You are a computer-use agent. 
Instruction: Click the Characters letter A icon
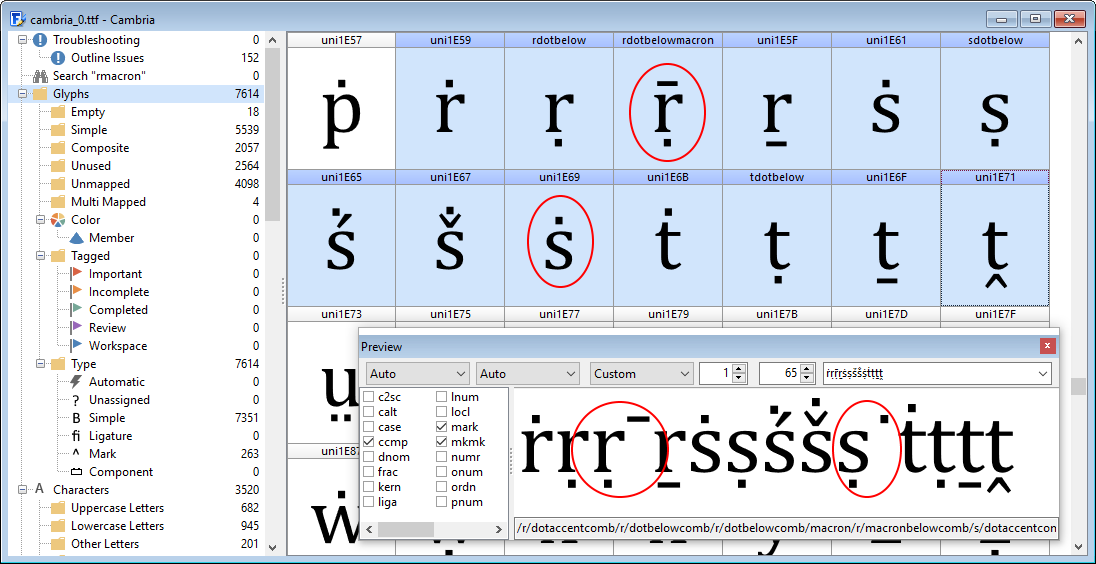click(x=40, y=490)
